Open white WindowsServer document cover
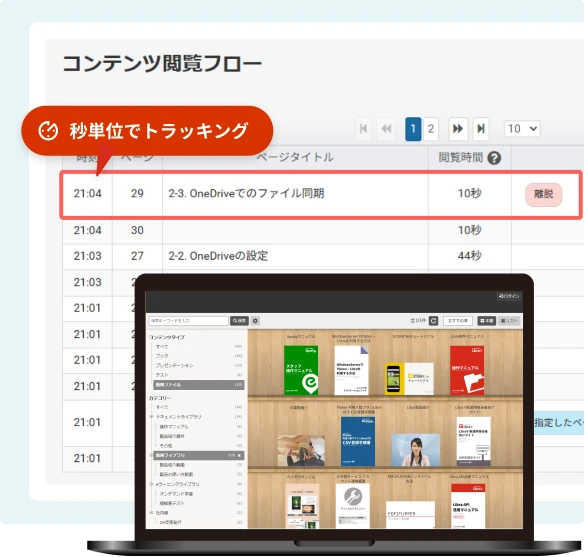The height and width of the screenshot is (557, 584). click(351, 370)
